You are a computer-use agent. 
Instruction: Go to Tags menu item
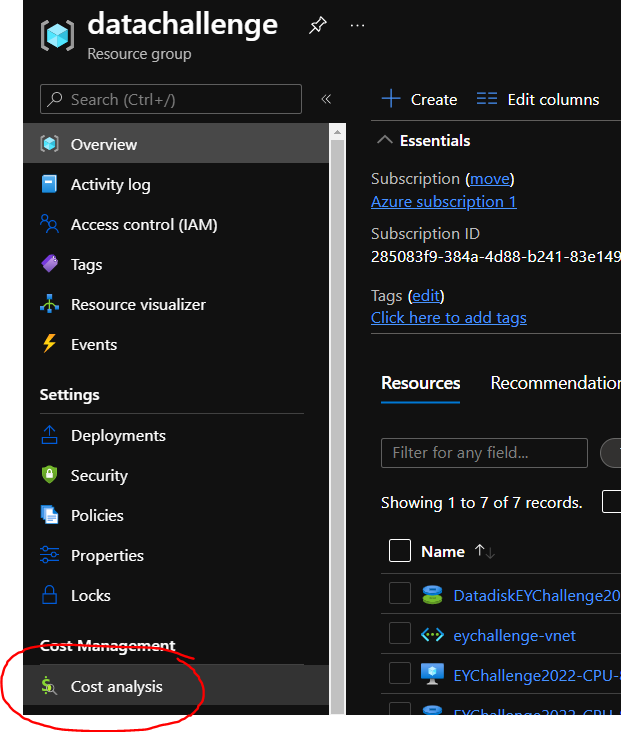(176, 264)
